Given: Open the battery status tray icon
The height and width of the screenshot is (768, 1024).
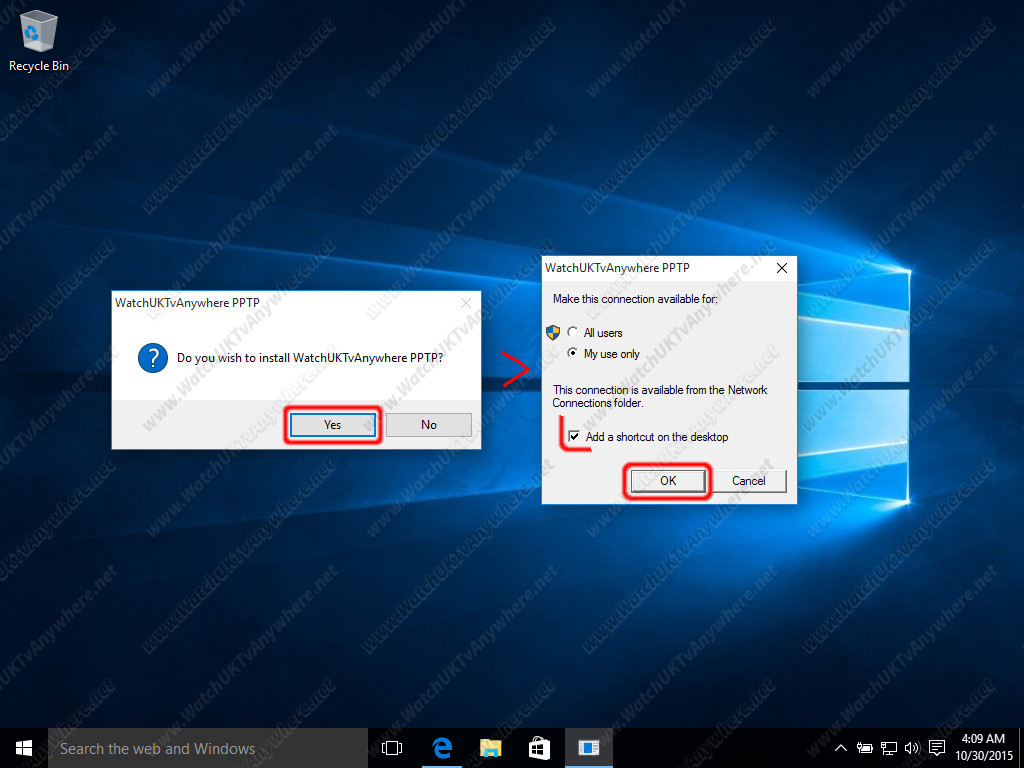Looking at the screenshot, I should pos(865,748).
